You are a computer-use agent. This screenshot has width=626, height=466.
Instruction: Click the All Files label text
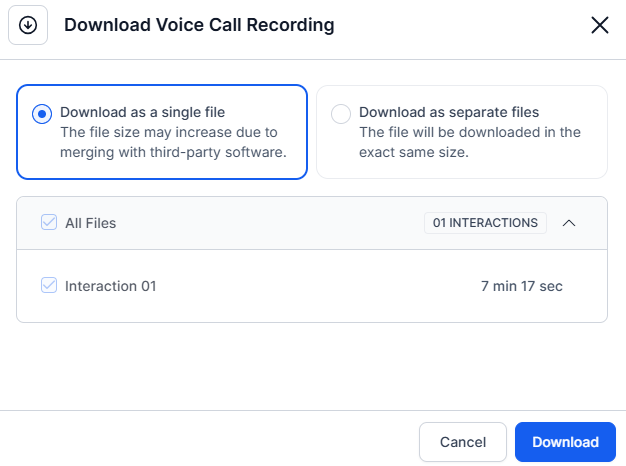pos(91,223)
